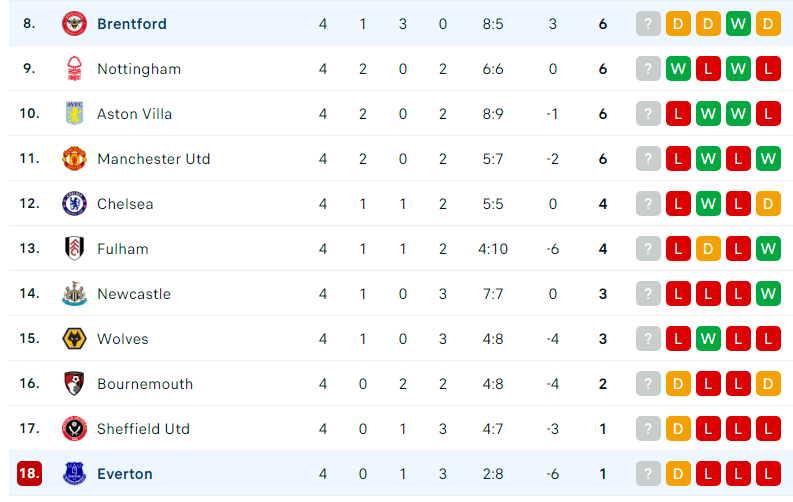Click the Nottingham Forest club crest

74,69
